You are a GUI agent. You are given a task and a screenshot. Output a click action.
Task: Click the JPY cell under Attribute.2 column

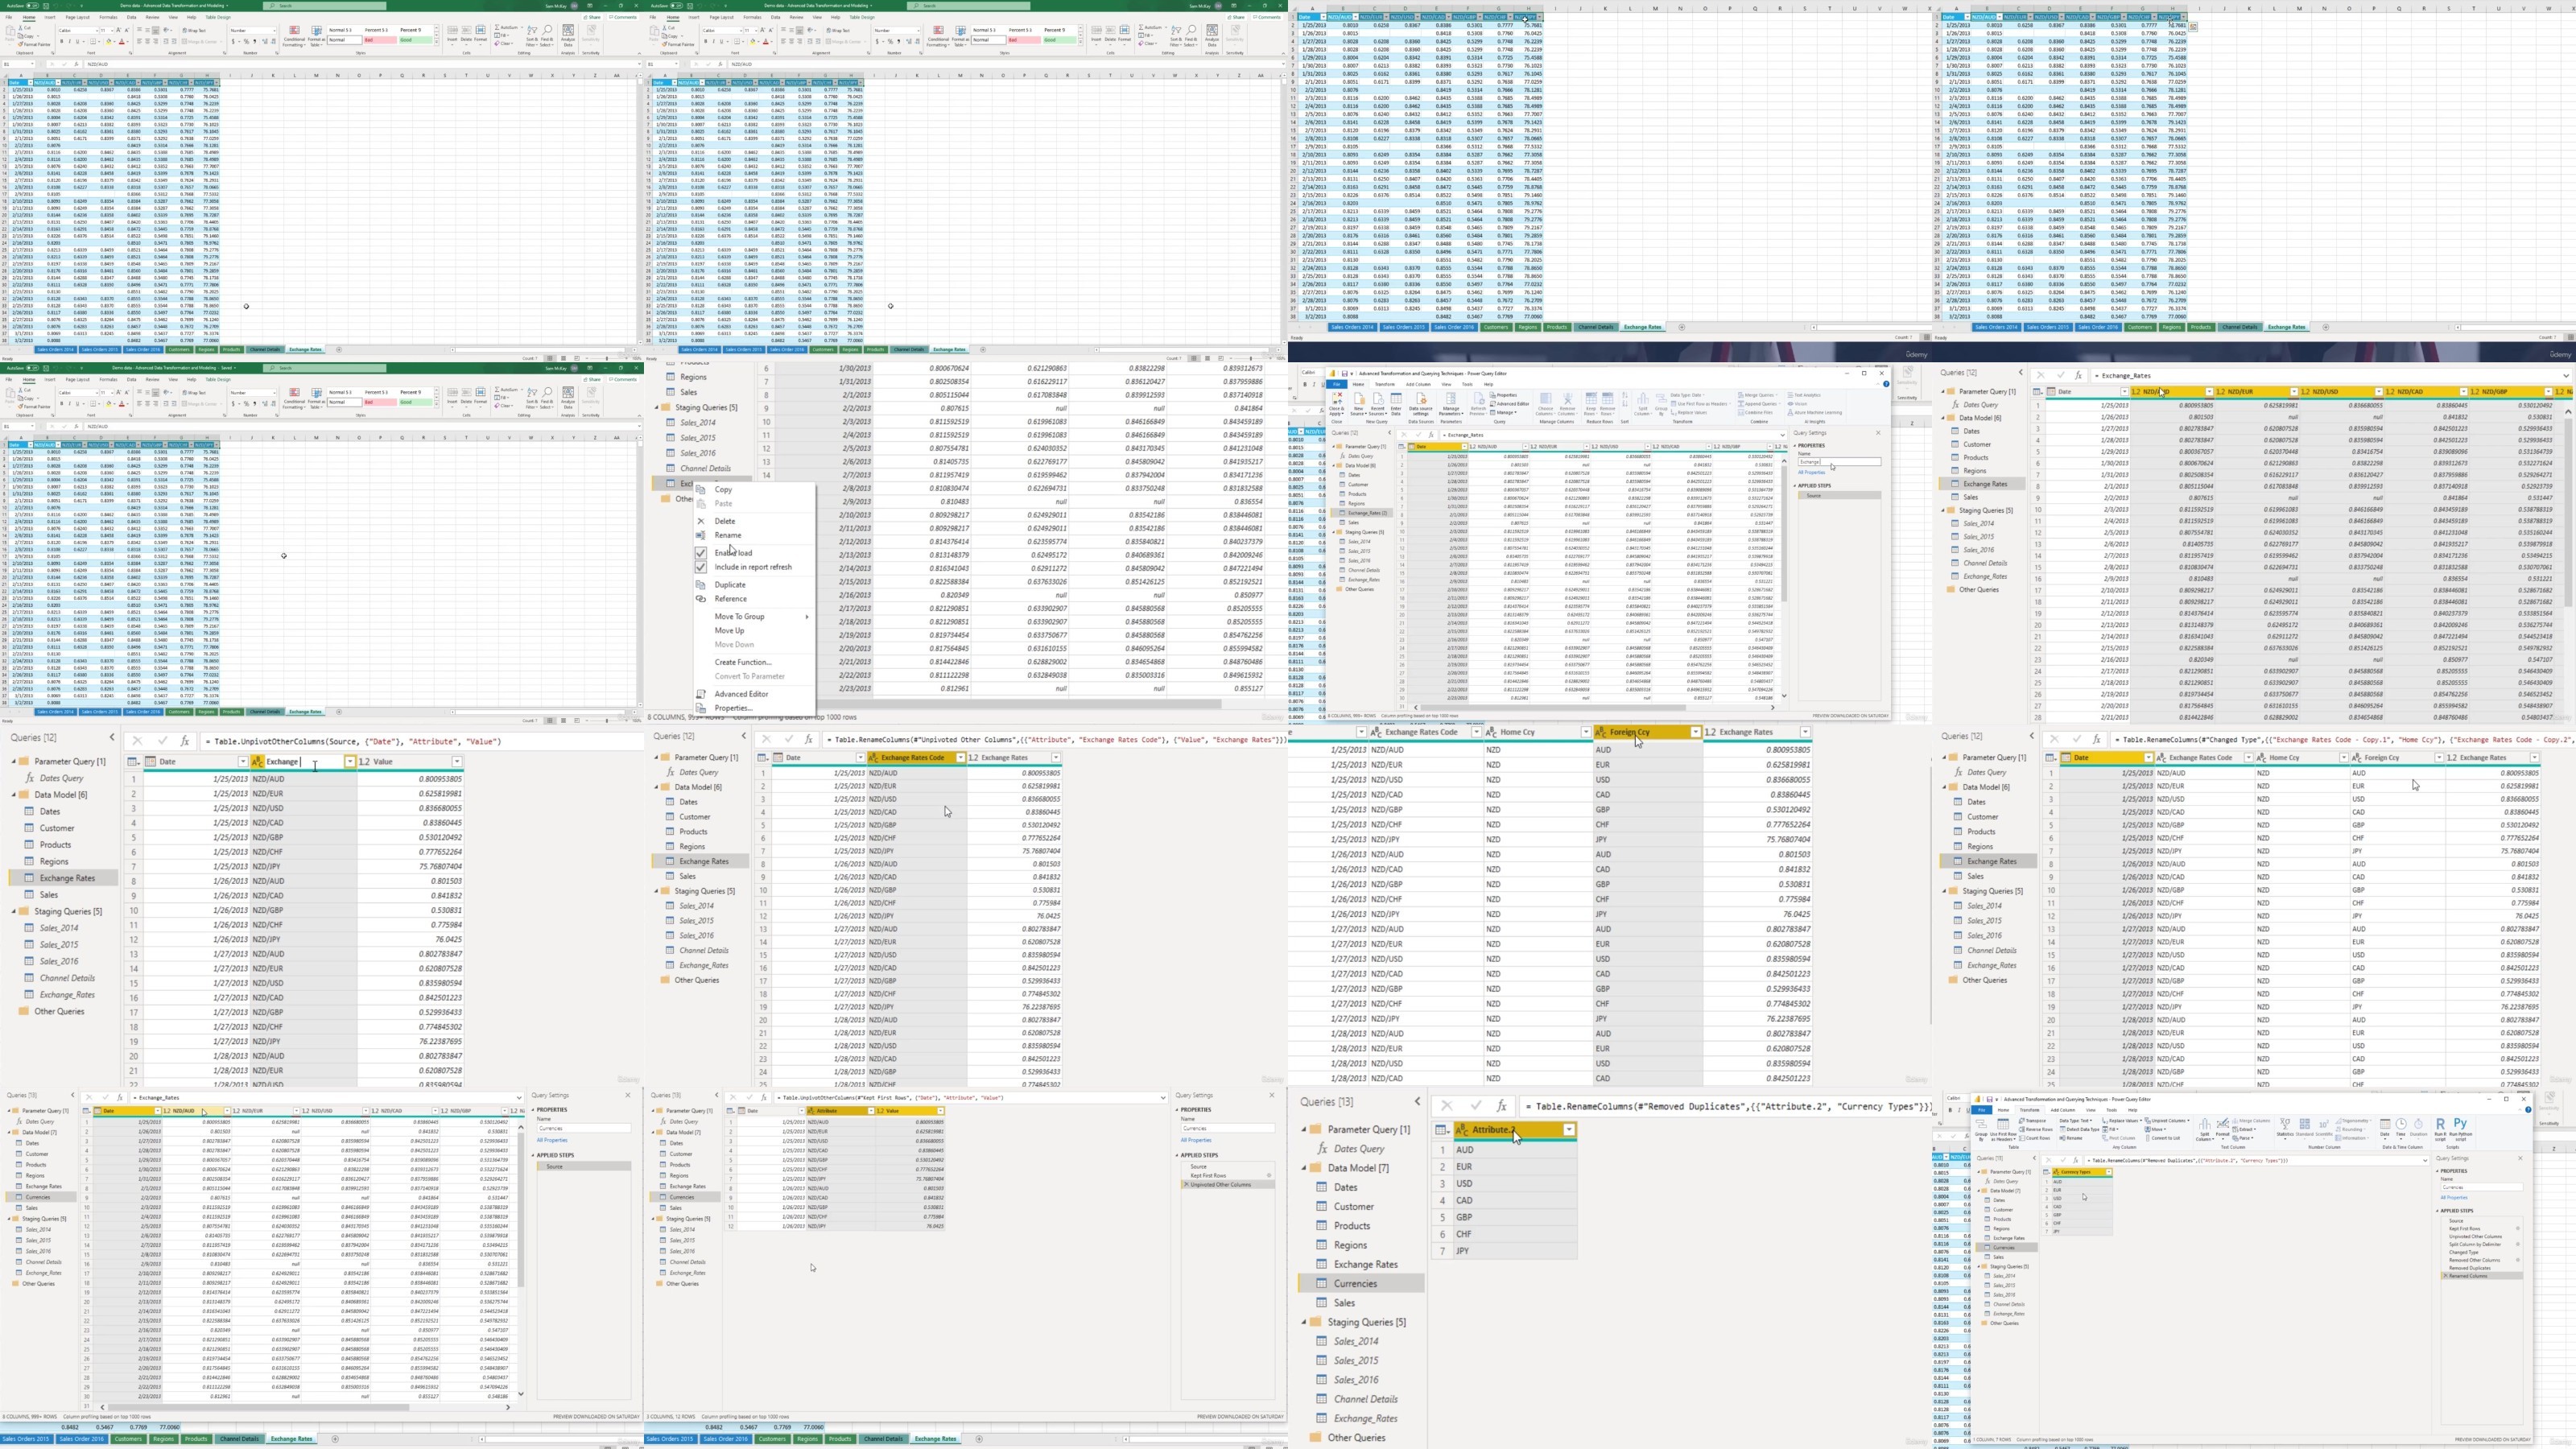pos(1514,1251)
